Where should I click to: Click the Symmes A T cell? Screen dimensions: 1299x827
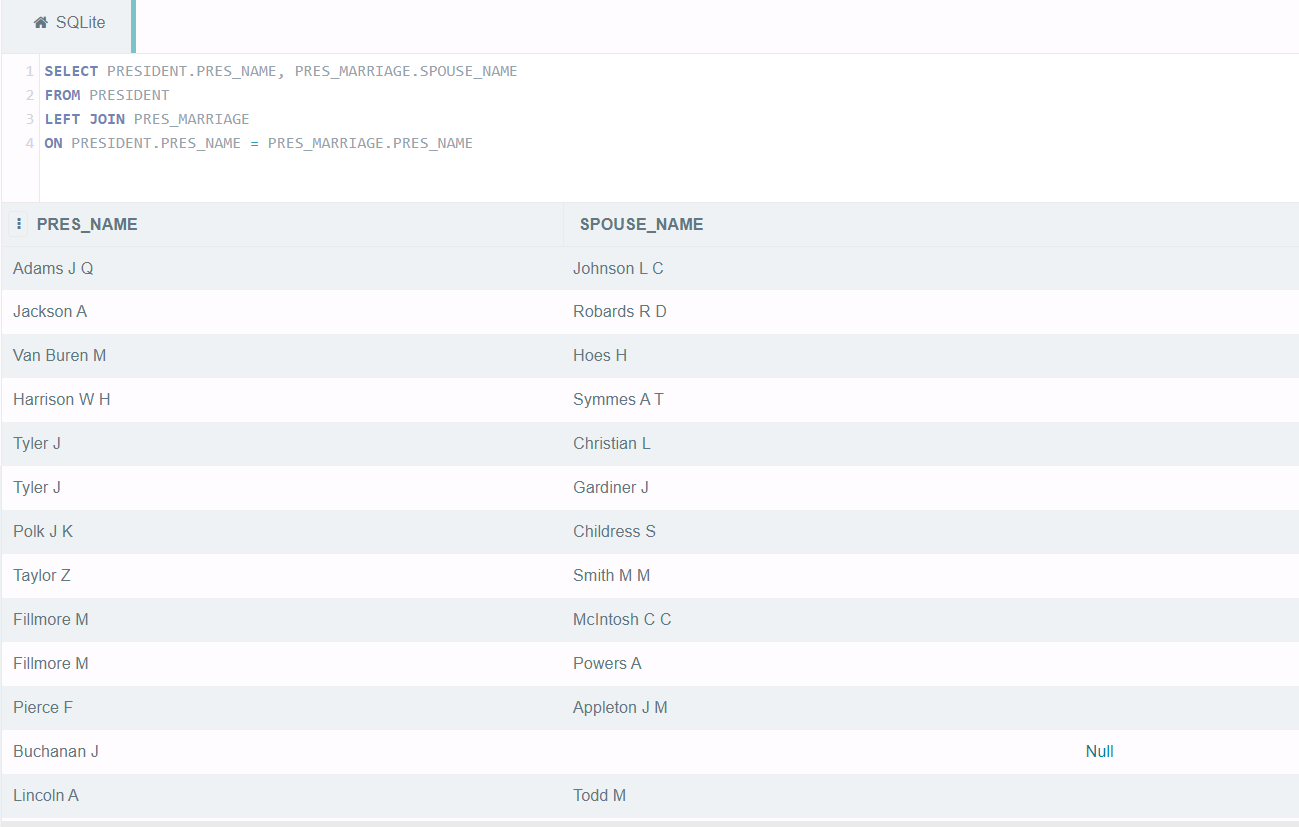(x=931, y=400)
